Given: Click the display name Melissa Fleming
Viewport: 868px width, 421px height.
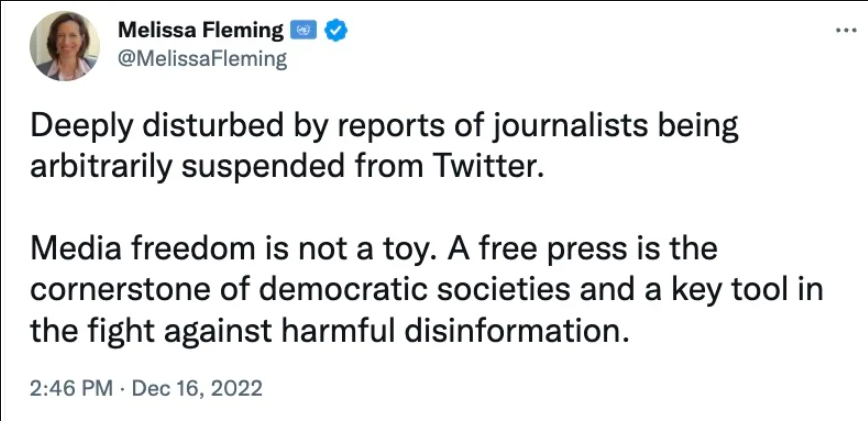Looking at the screenshot, I should [200, 31].
